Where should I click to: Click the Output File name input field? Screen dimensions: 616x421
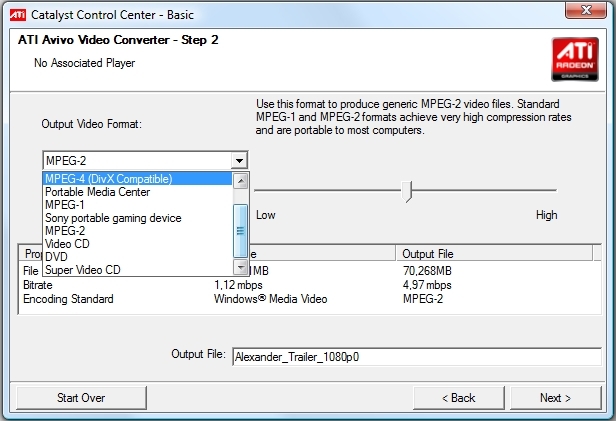[x=417, y=357]
